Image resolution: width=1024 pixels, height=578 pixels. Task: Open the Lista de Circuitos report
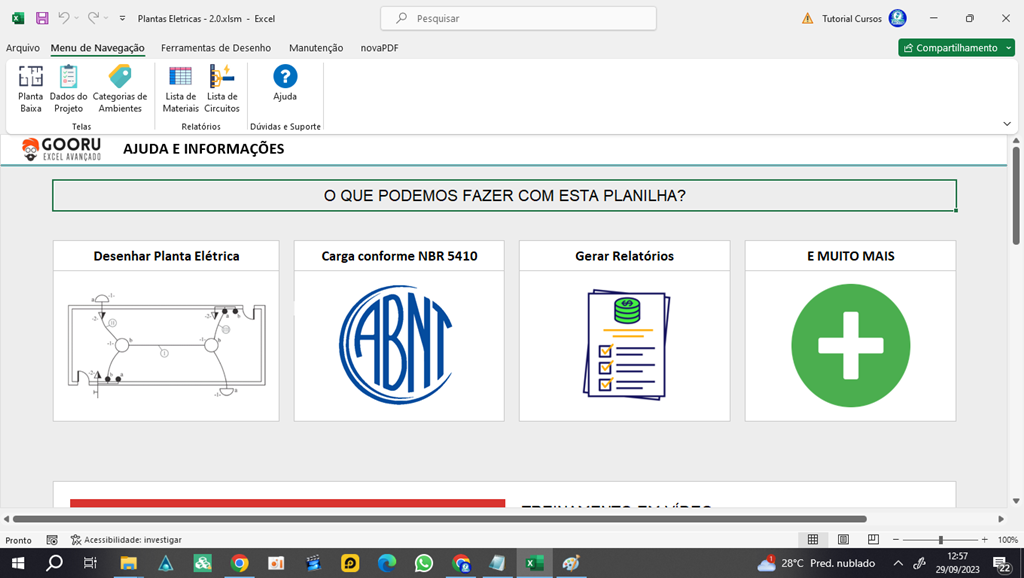[222, 89]
